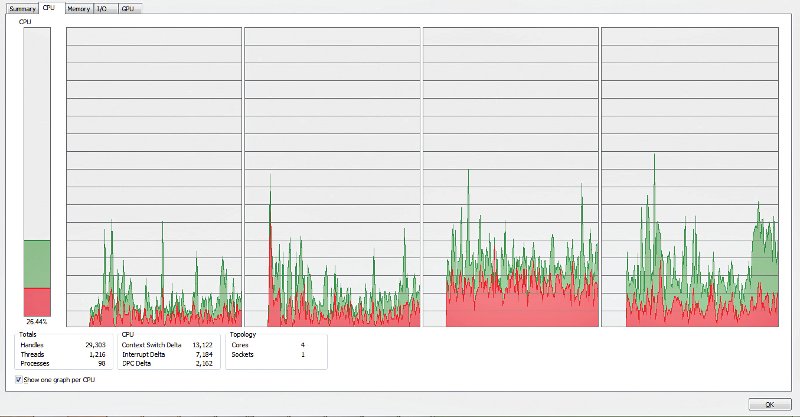The image size is (800, 417).
Task: Switch to the I/O tab
Action: click(x=102, y=8)
